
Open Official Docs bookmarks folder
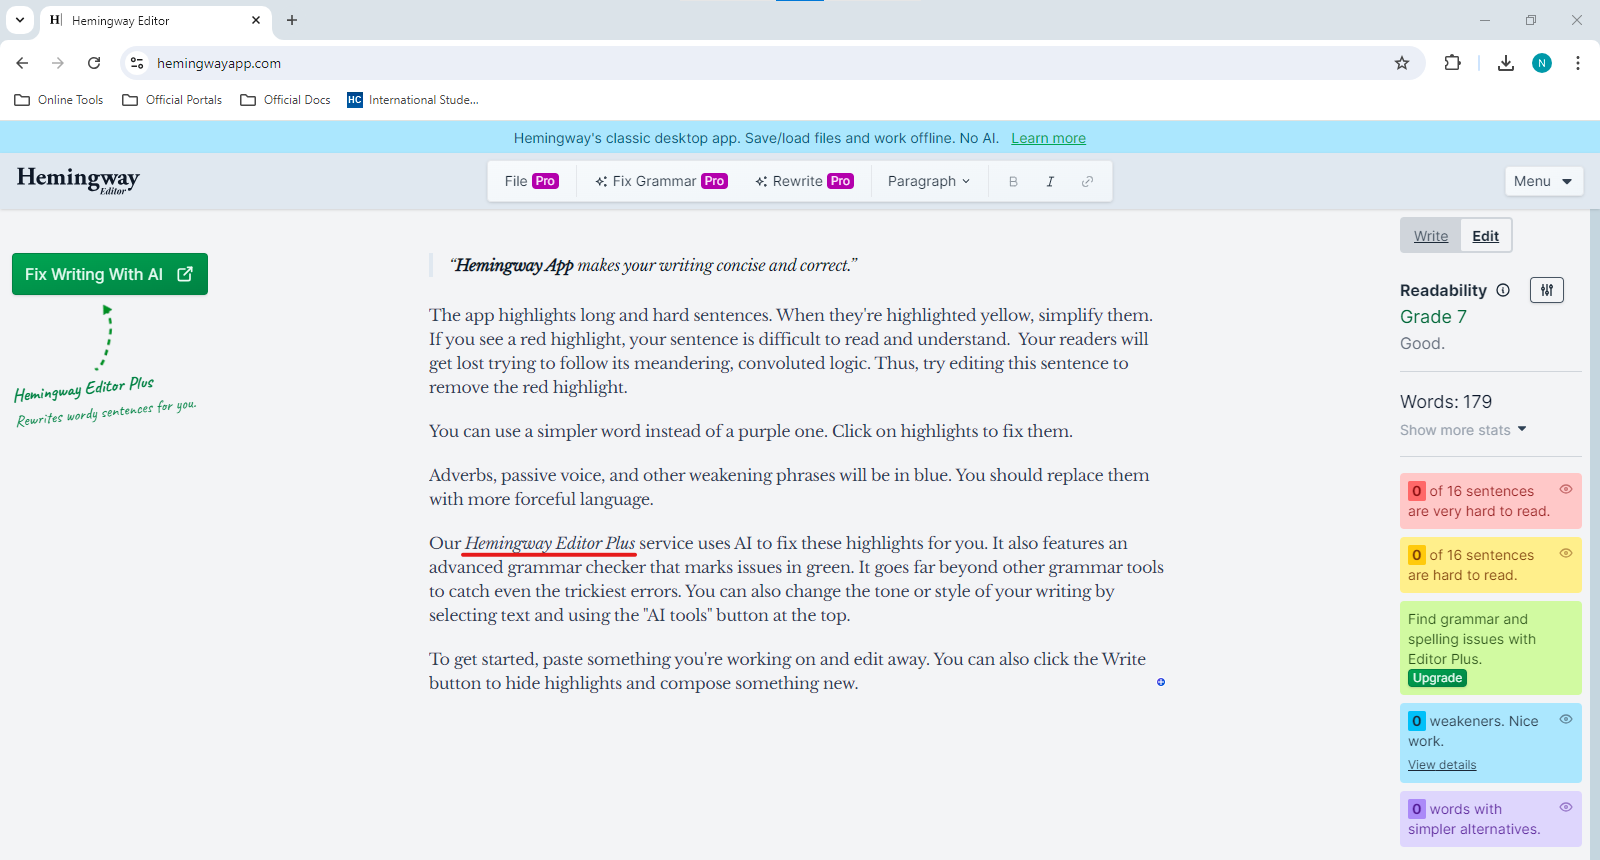(285, 100)
